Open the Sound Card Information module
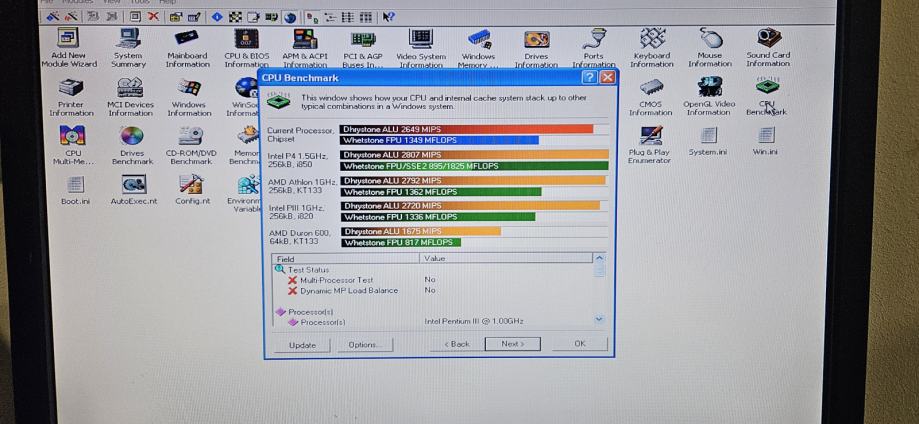 [x=768, y=48]
